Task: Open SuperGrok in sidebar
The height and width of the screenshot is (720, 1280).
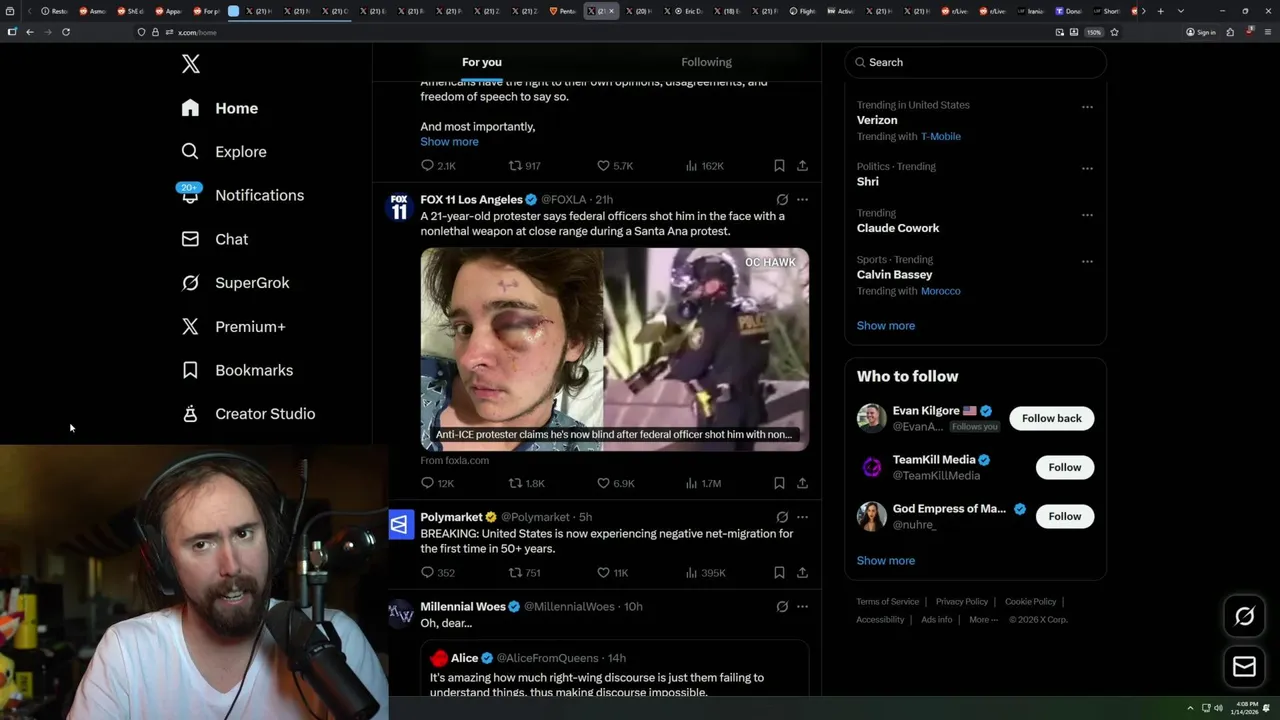Action: 235,283
